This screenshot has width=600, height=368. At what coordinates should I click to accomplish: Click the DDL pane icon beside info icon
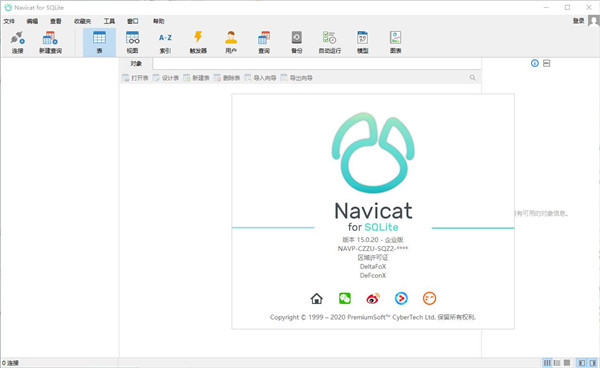[x=546, y=63]
